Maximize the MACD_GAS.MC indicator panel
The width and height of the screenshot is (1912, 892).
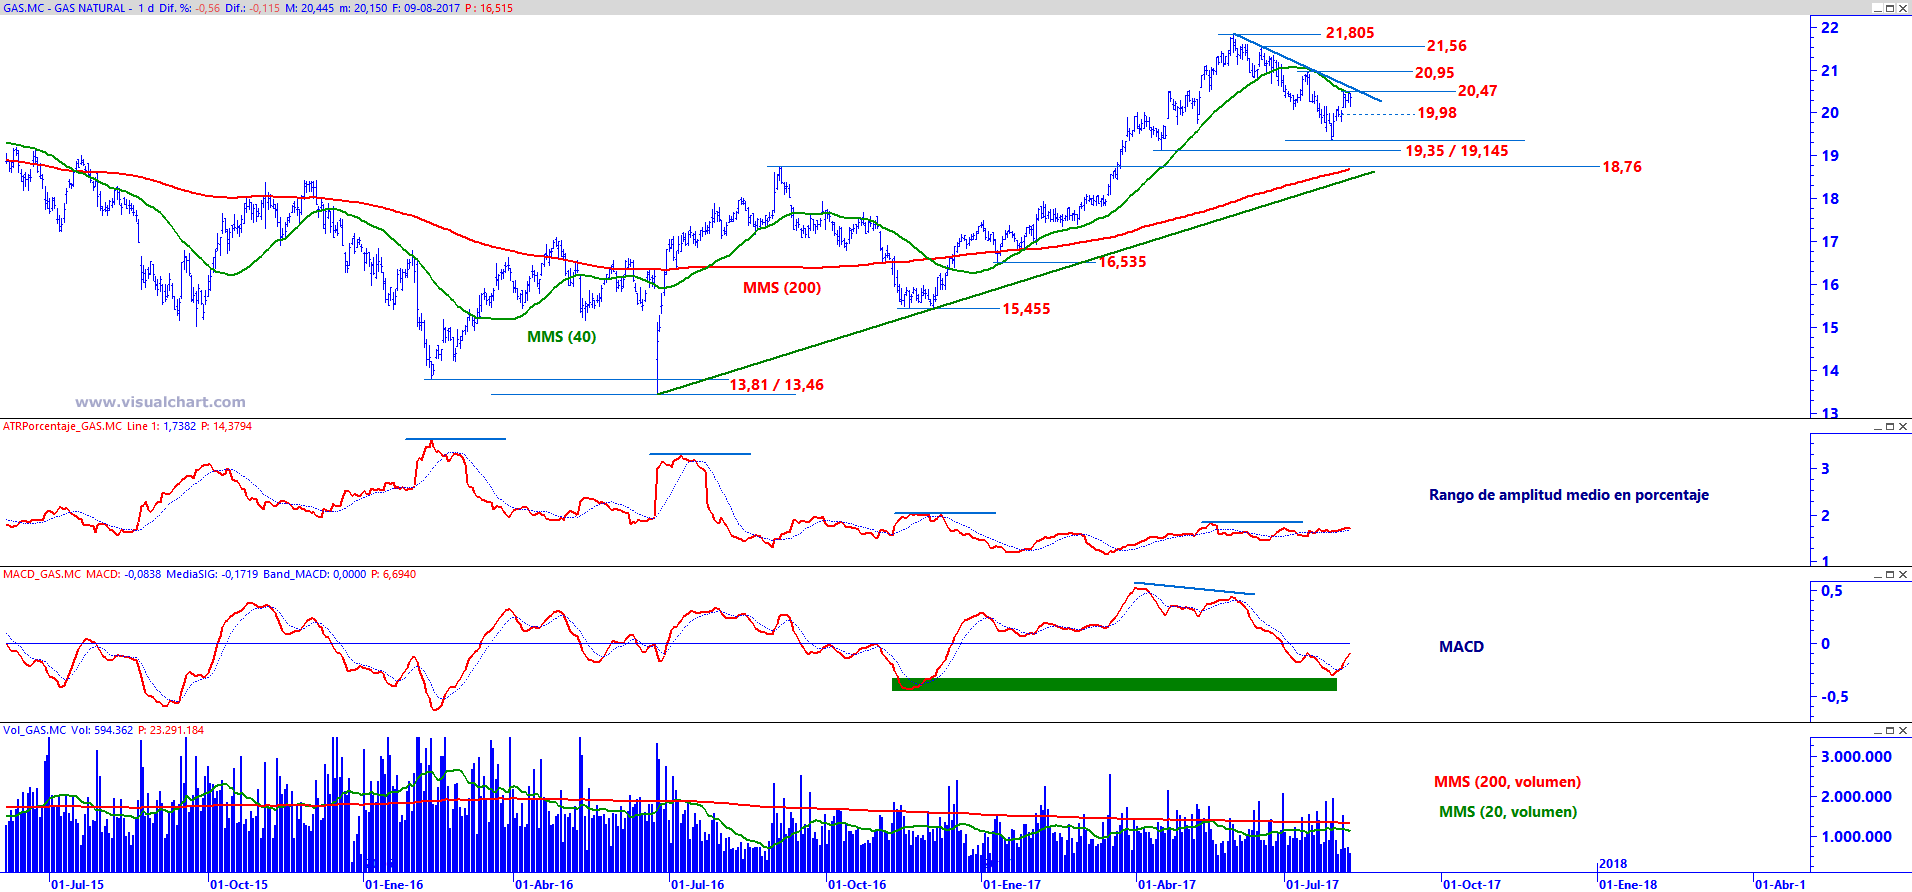pos(1890,575)
